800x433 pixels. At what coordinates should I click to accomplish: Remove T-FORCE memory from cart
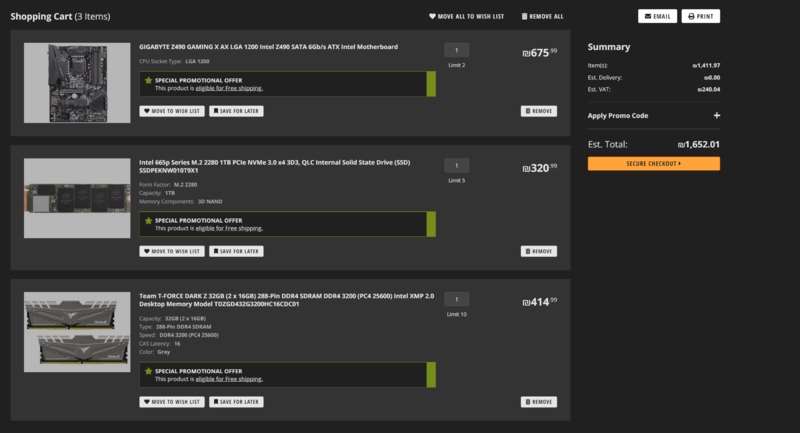(539, 402)
